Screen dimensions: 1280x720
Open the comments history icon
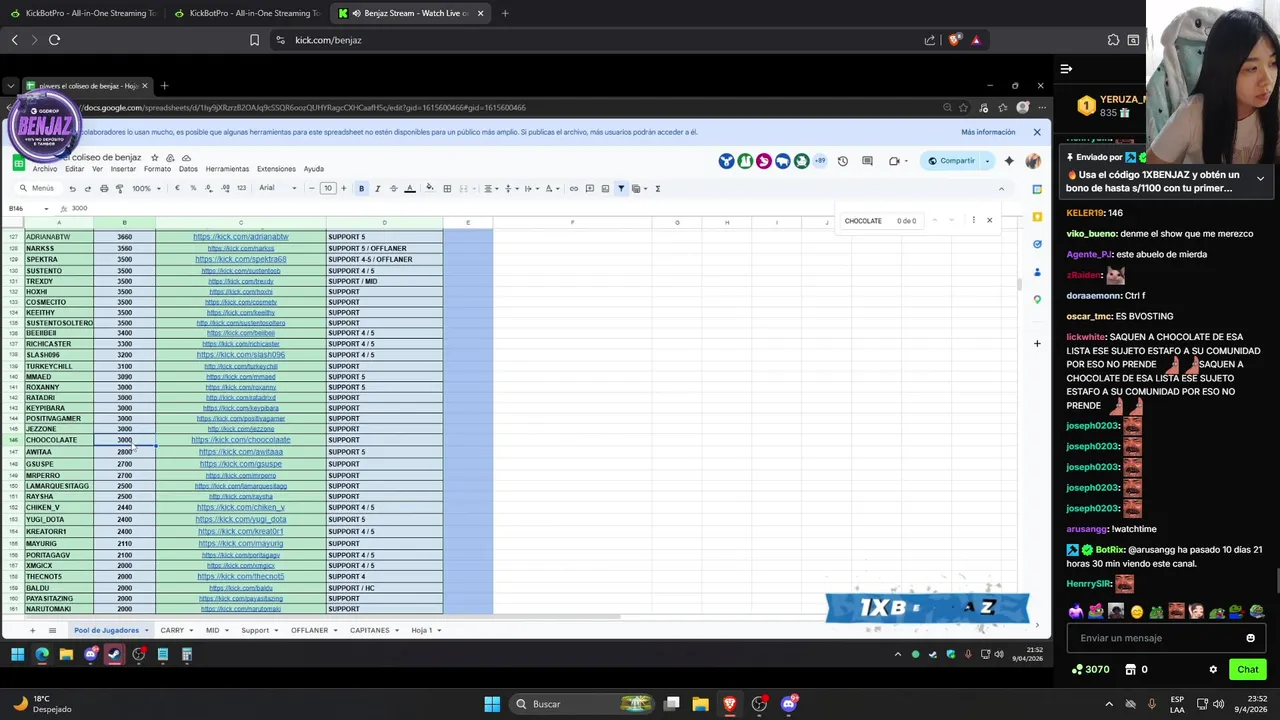coord(867,161)
